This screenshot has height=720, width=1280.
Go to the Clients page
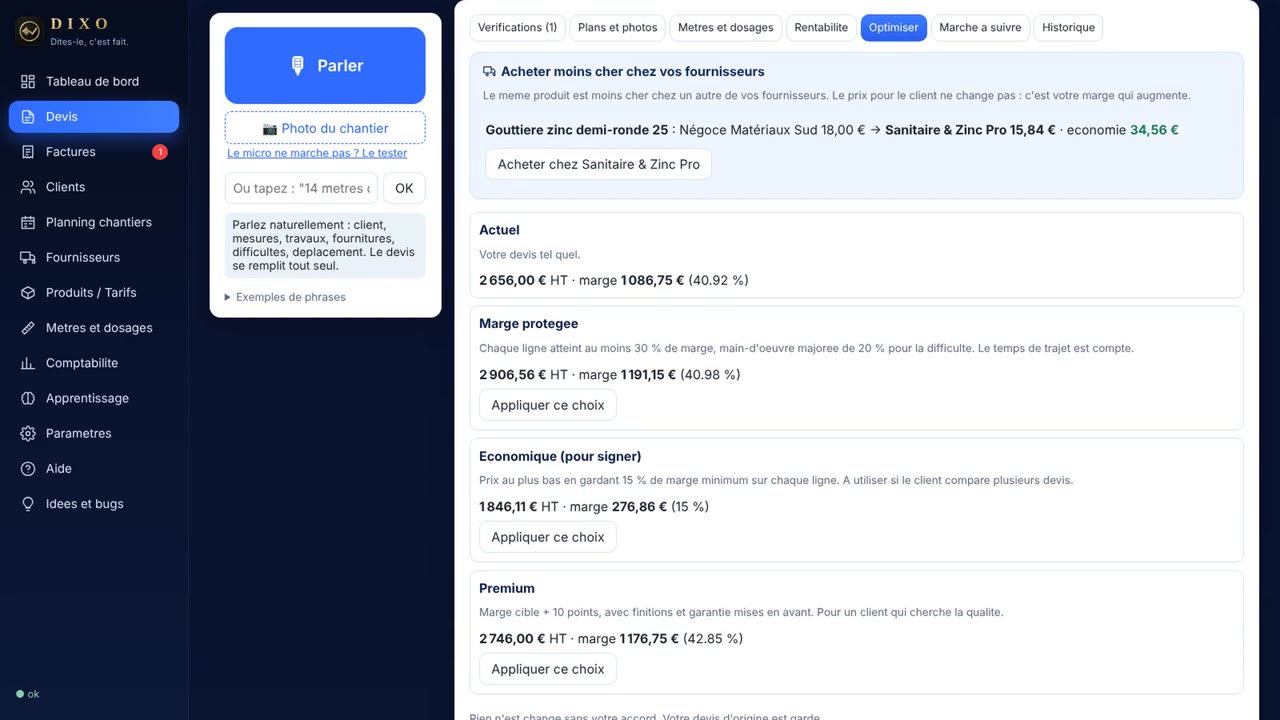tap(94, 187)
